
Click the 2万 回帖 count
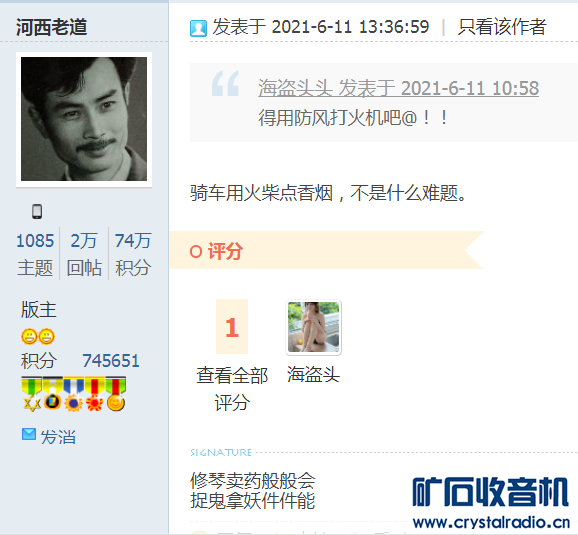pyautogui.click(x=84, y=254)
